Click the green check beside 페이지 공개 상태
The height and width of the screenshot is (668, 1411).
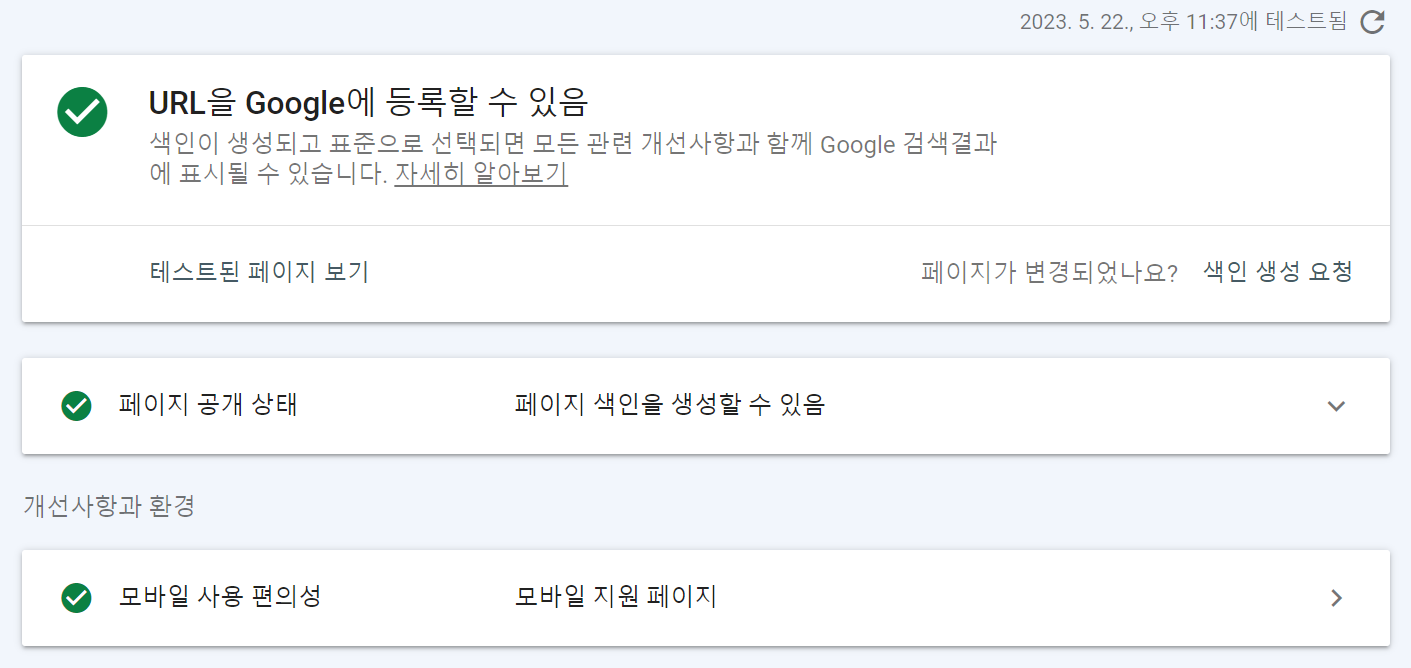coord(76,406)
